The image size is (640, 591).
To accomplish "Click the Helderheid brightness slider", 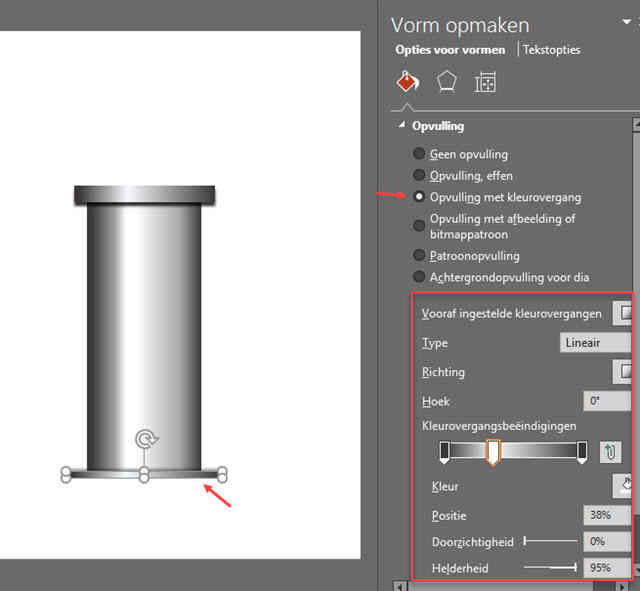I will 550,567.
